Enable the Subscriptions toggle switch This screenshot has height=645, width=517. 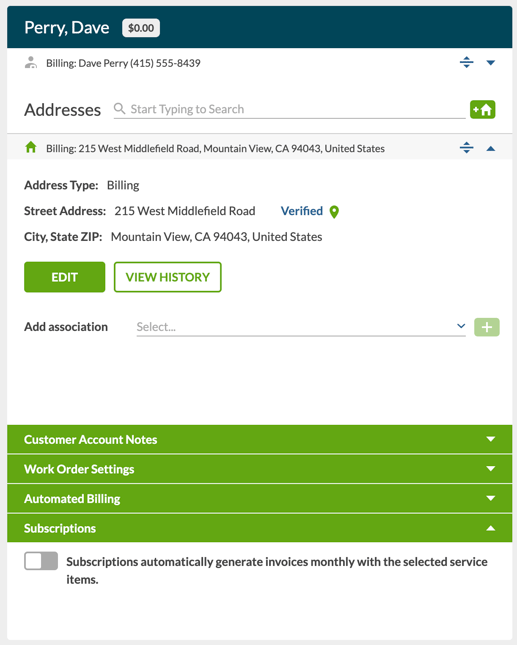point(41,561)
